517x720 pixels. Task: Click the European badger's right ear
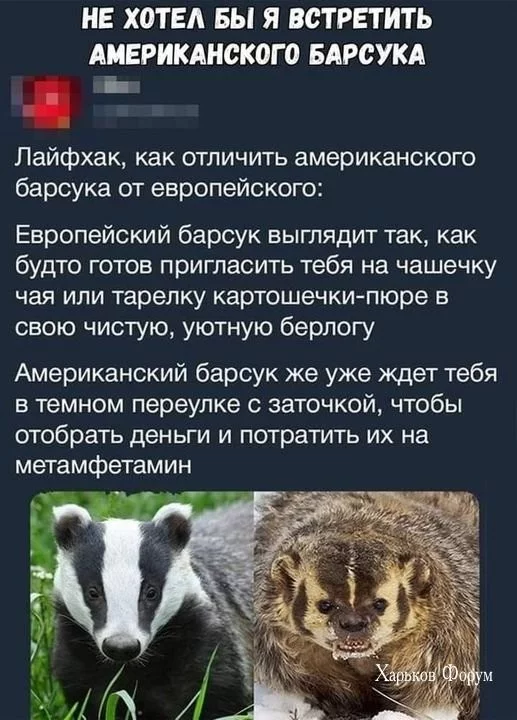[174, 523]
